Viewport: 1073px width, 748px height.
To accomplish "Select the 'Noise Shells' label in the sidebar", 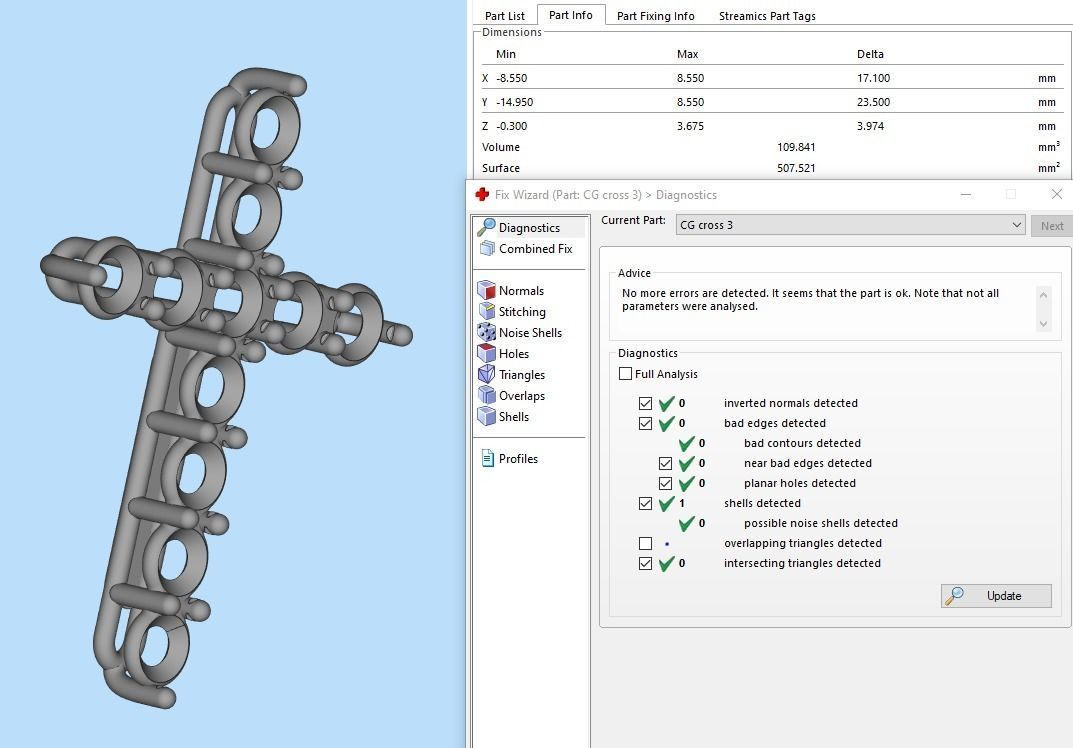I will (530, 333).
